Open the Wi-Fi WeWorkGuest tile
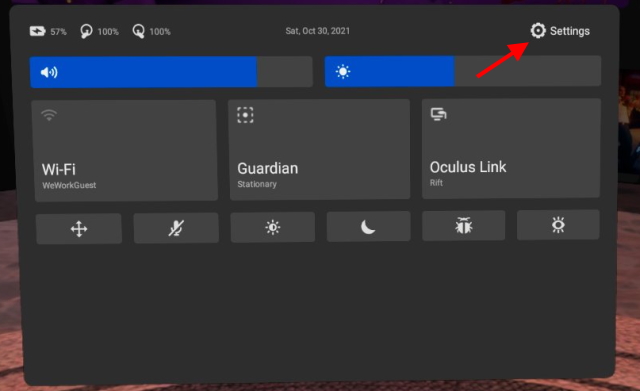640x391 pixels. point(126,151)
